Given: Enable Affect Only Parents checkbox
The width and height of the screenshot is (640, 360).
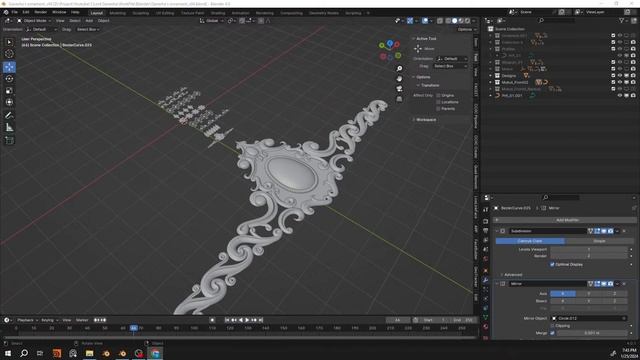Looking at the screenshot, I should pos(438,109).
